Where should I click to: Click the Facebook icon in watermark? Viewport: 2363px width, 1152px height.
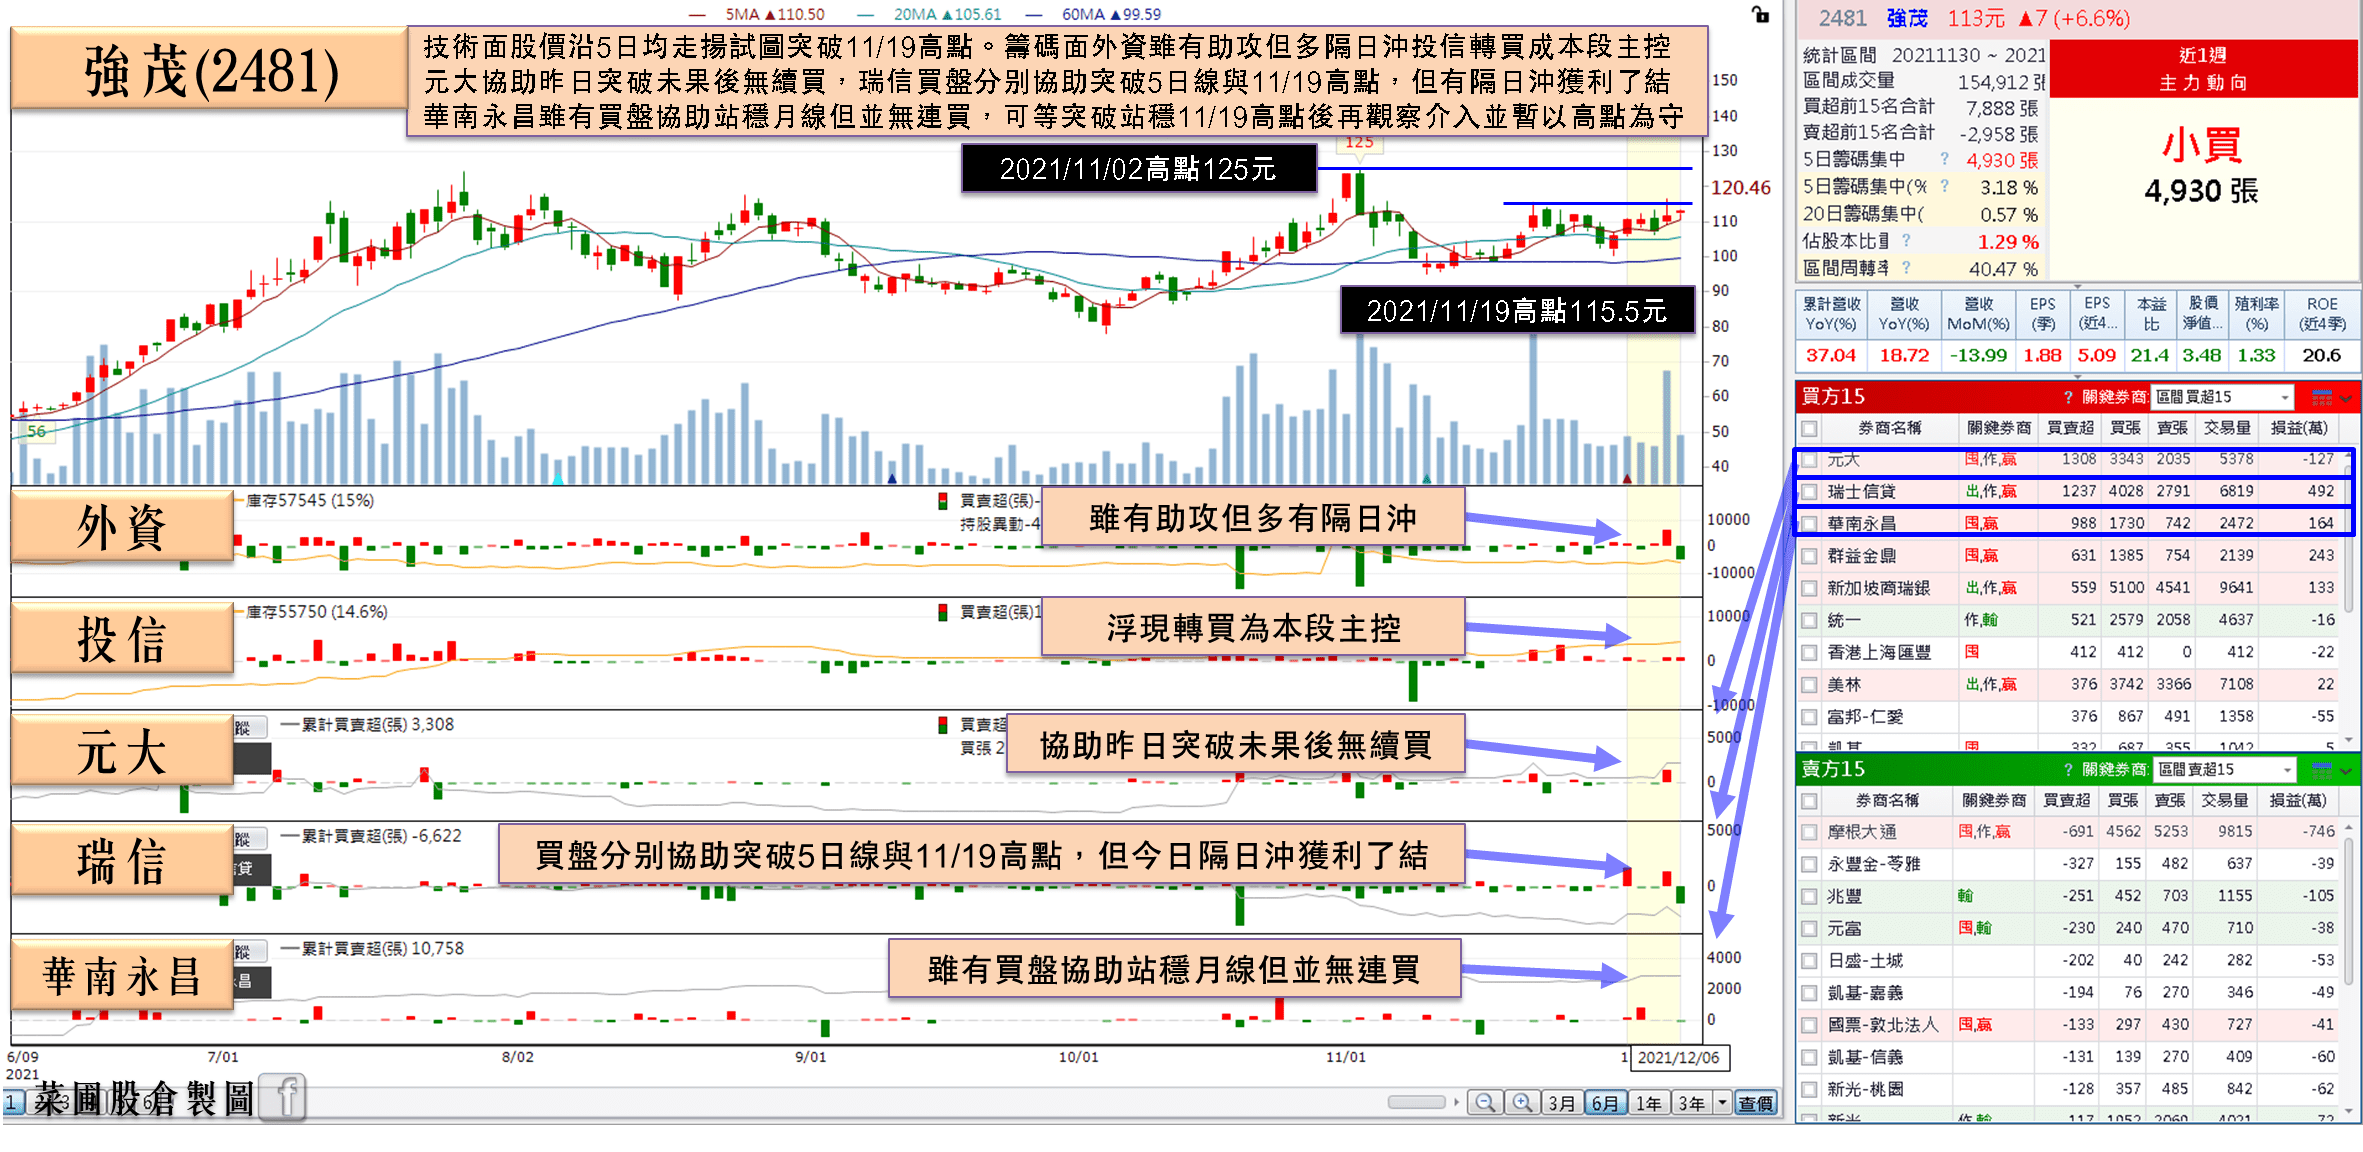pyautogui.click(x=285, y=1098)
